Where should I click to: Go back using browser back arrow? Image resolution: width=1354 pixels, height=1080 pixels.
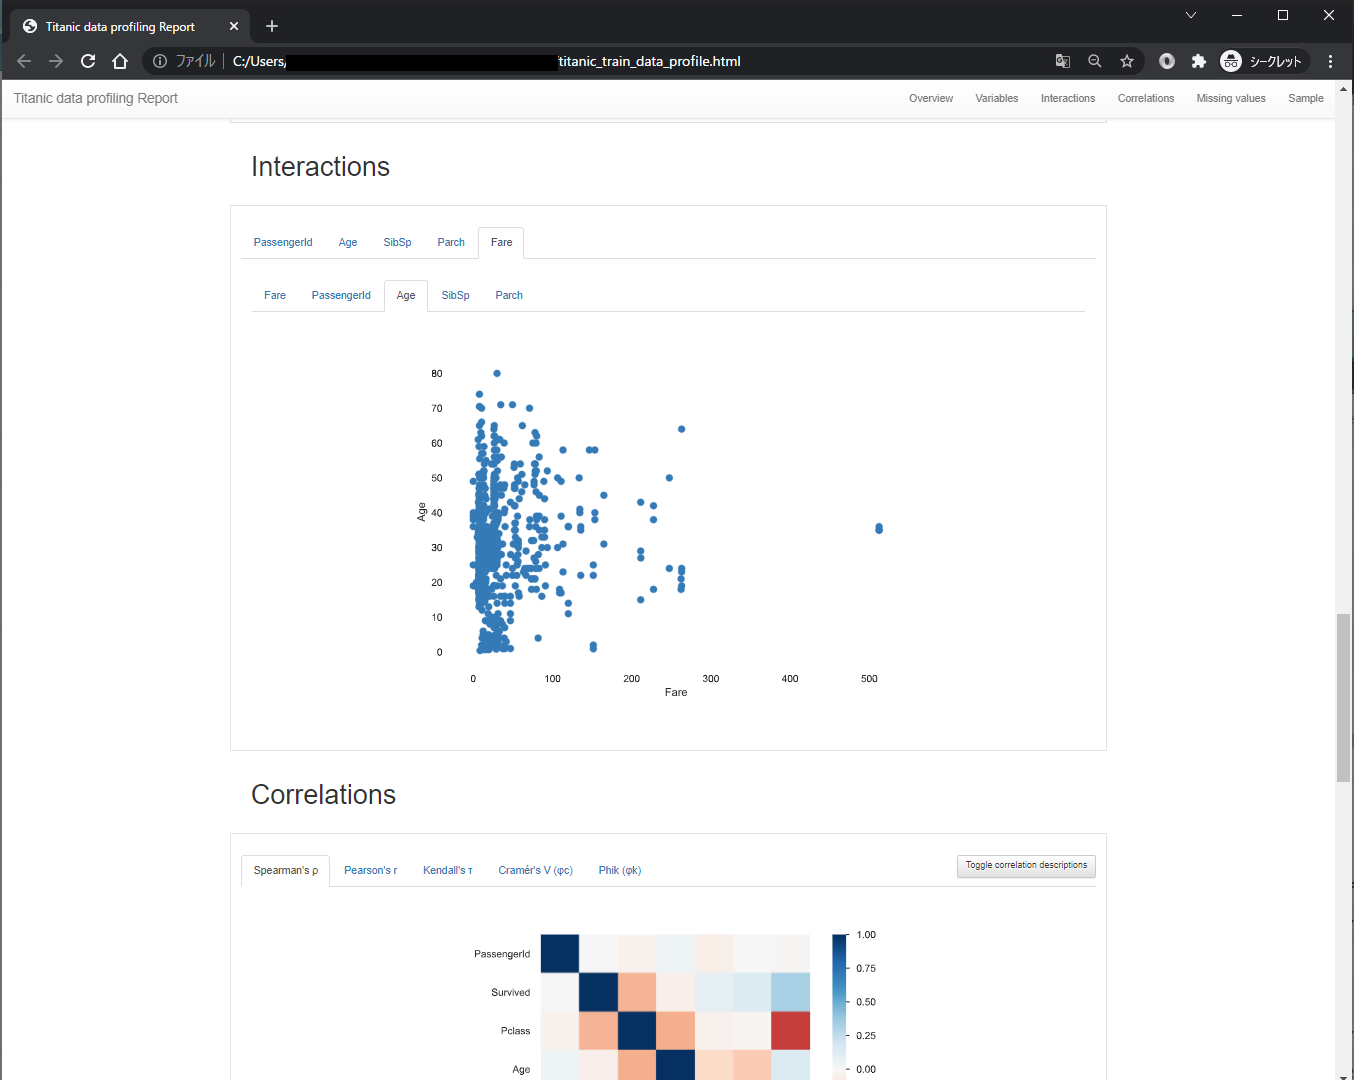click(x=24, y=61)
